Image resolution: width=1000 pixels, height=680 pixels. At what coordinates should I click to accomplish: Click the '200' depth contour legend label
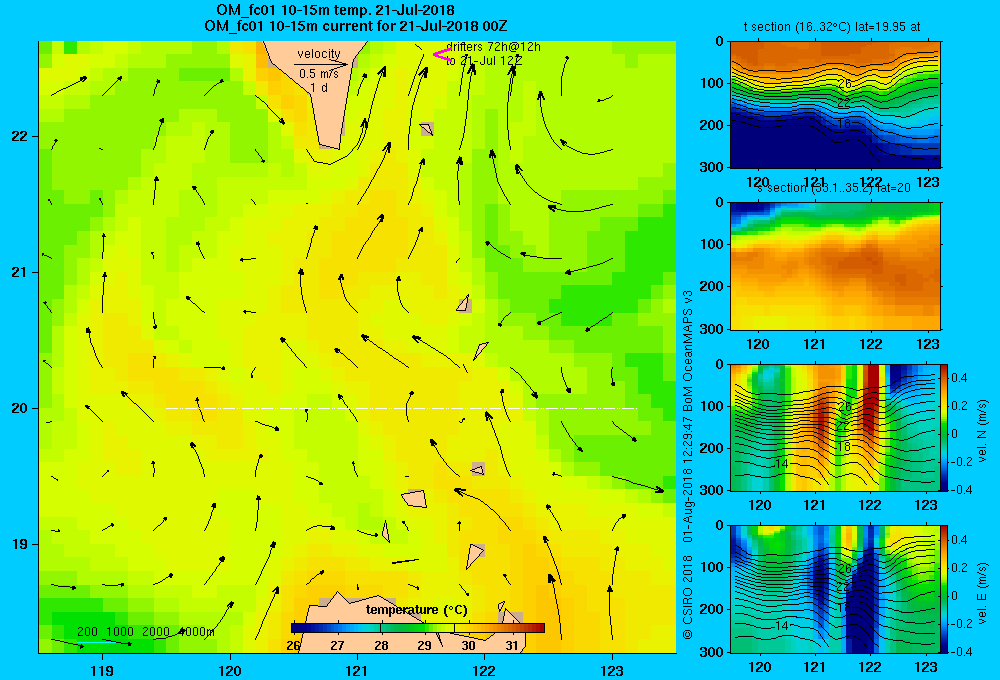click(87, 632)
